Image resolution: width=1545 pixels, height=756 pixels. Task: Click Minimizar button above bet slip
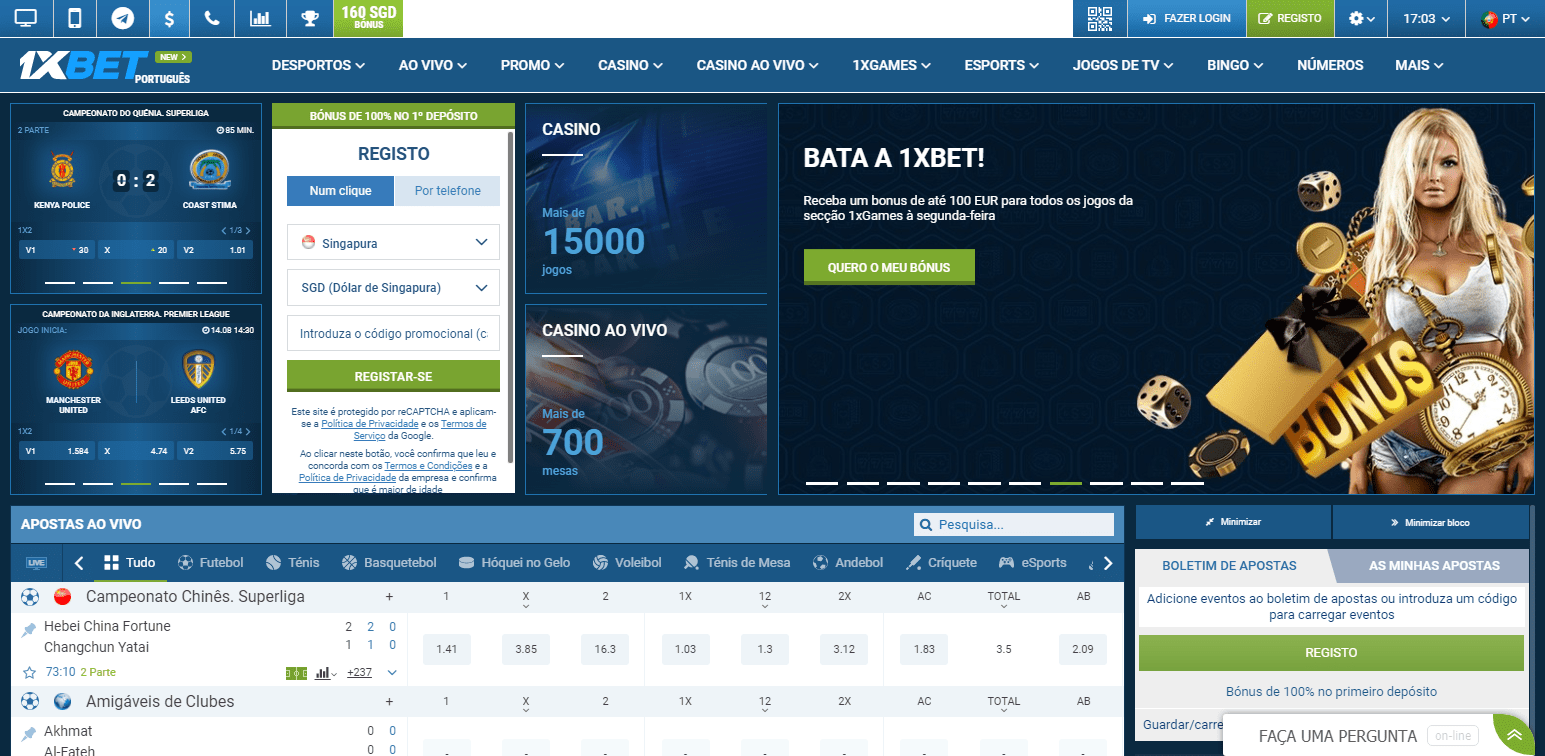coord(1233,522)
